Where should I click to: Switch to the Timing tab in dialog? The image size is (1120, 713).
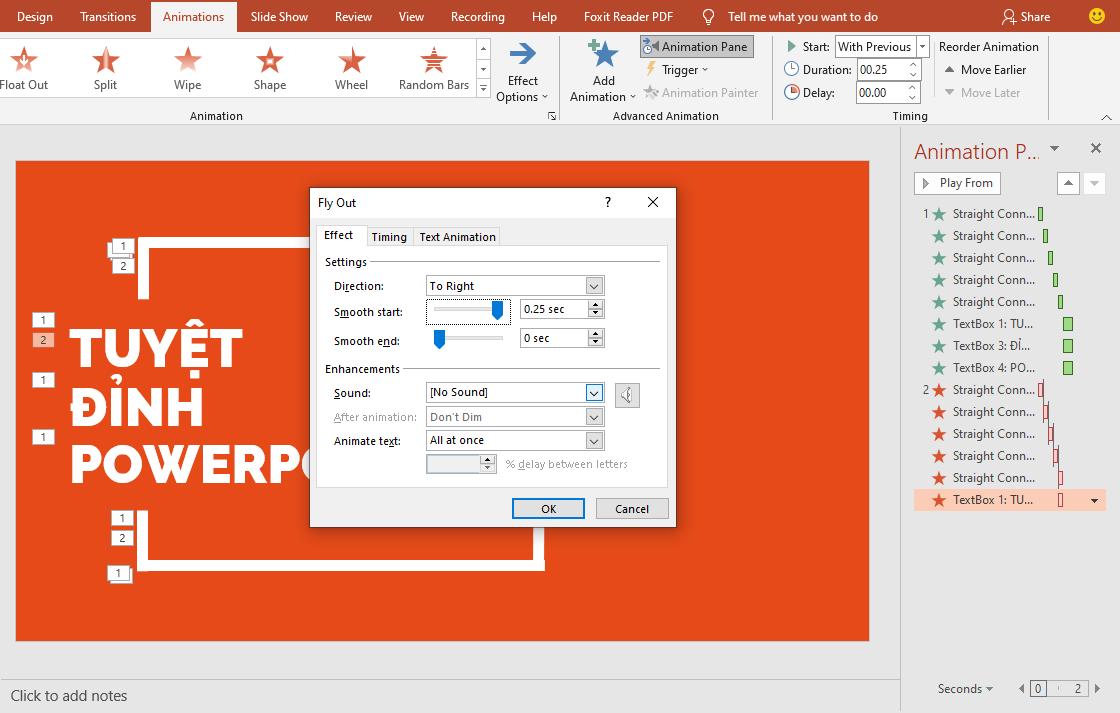[x=389, y=236]
